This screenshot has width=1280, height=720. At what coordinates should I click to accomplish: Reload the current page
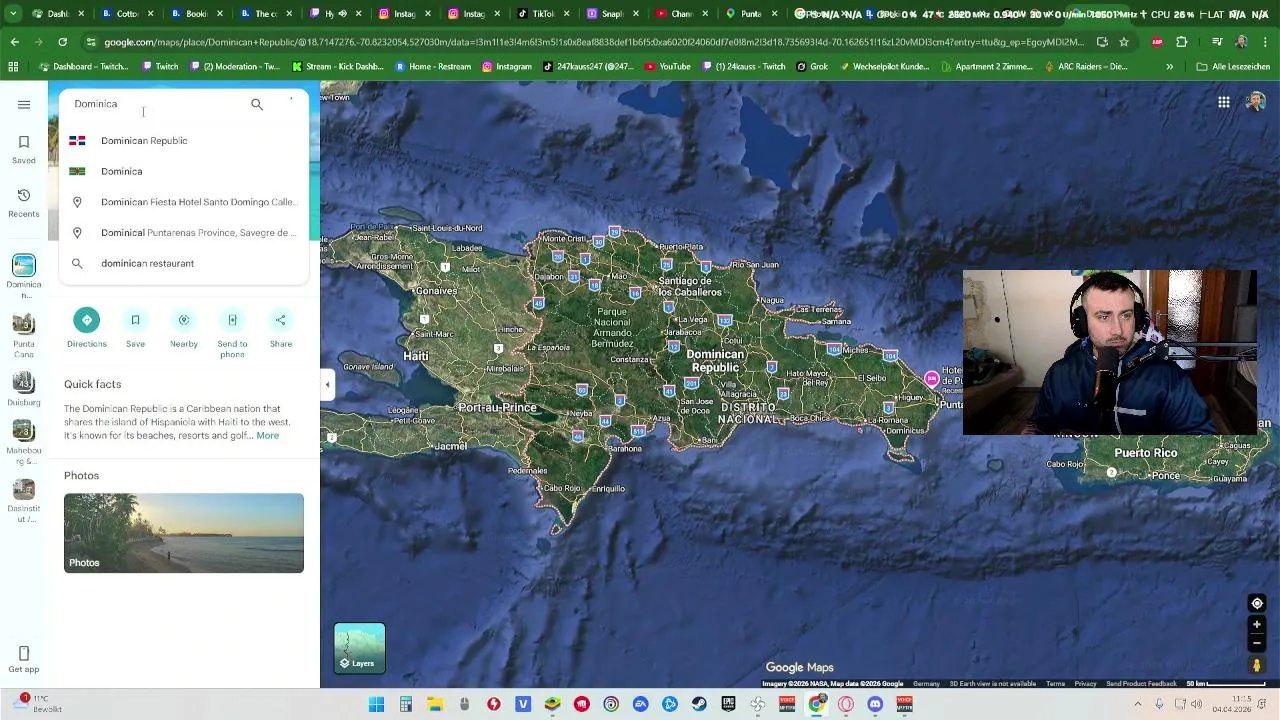[62, 42]
